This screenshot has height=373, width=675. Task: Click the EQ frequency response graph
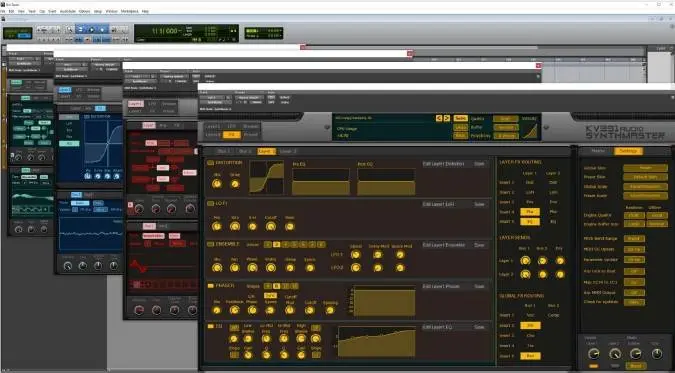(x=377, y=342)
